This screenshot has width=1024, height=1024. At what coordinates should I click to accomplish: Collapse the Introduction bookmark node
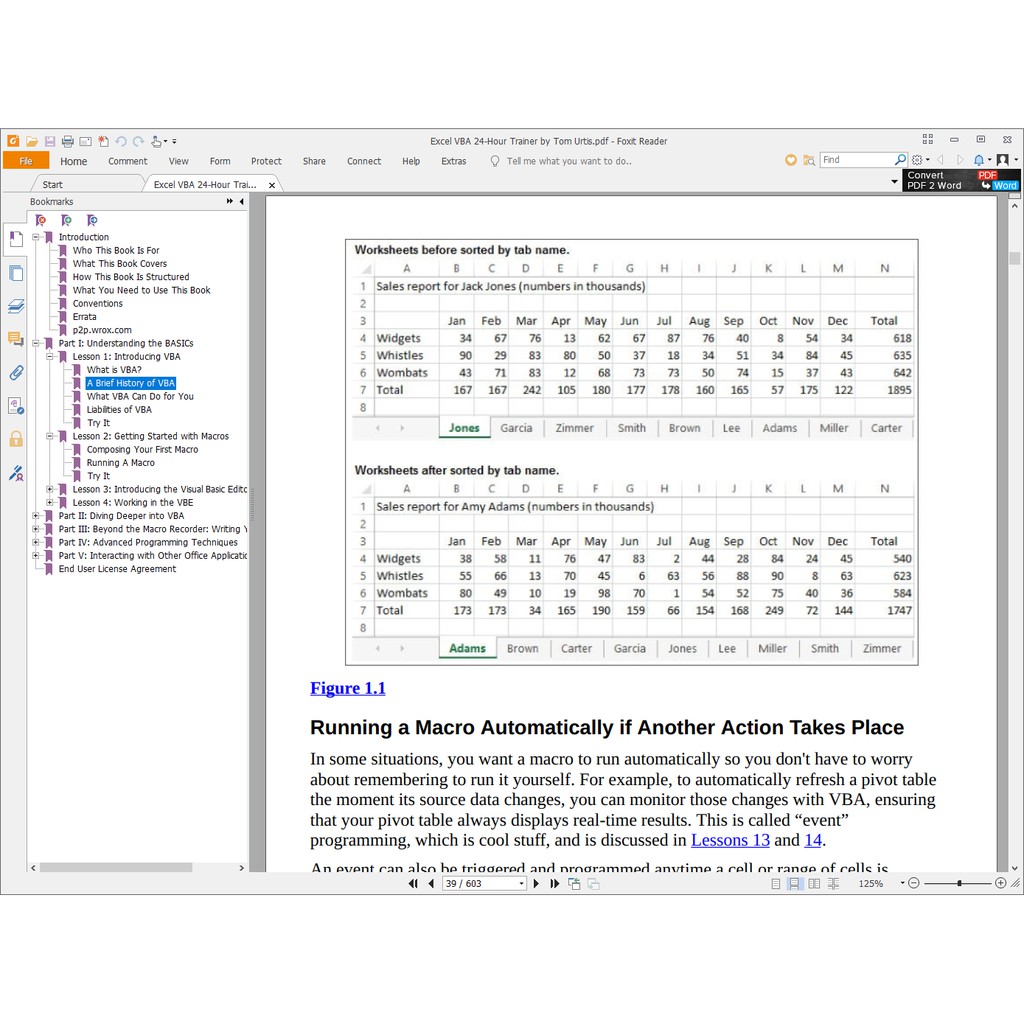coord(36,237)
